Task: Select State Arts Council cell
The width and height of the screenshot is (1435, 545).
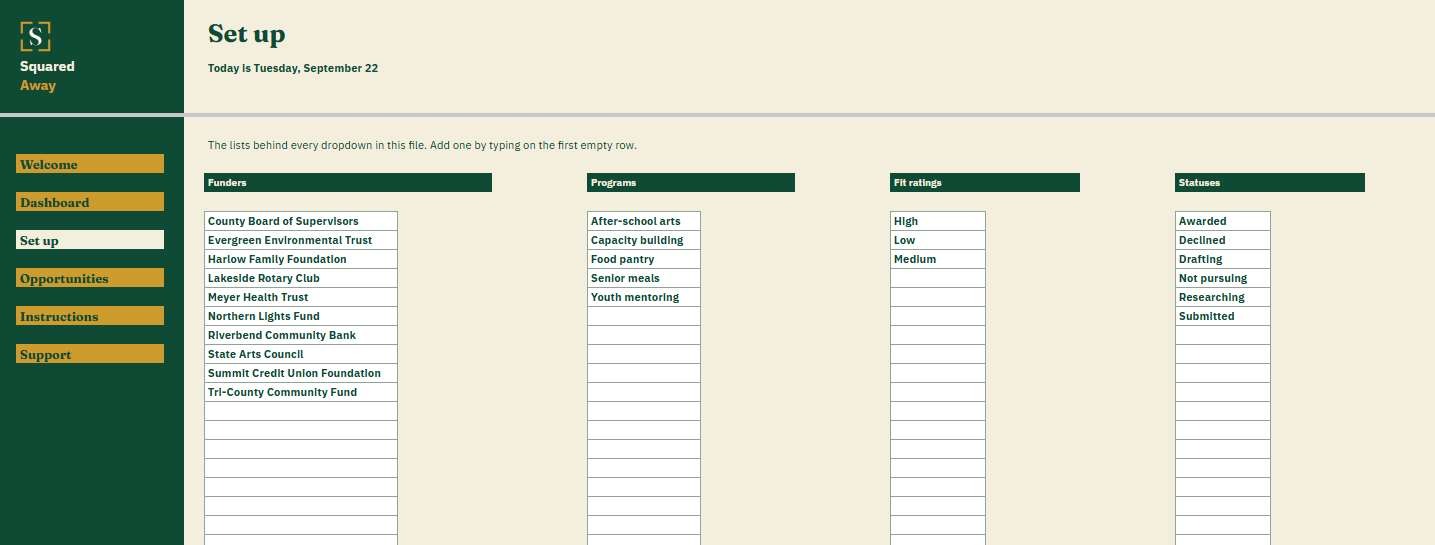Action: 301,354
